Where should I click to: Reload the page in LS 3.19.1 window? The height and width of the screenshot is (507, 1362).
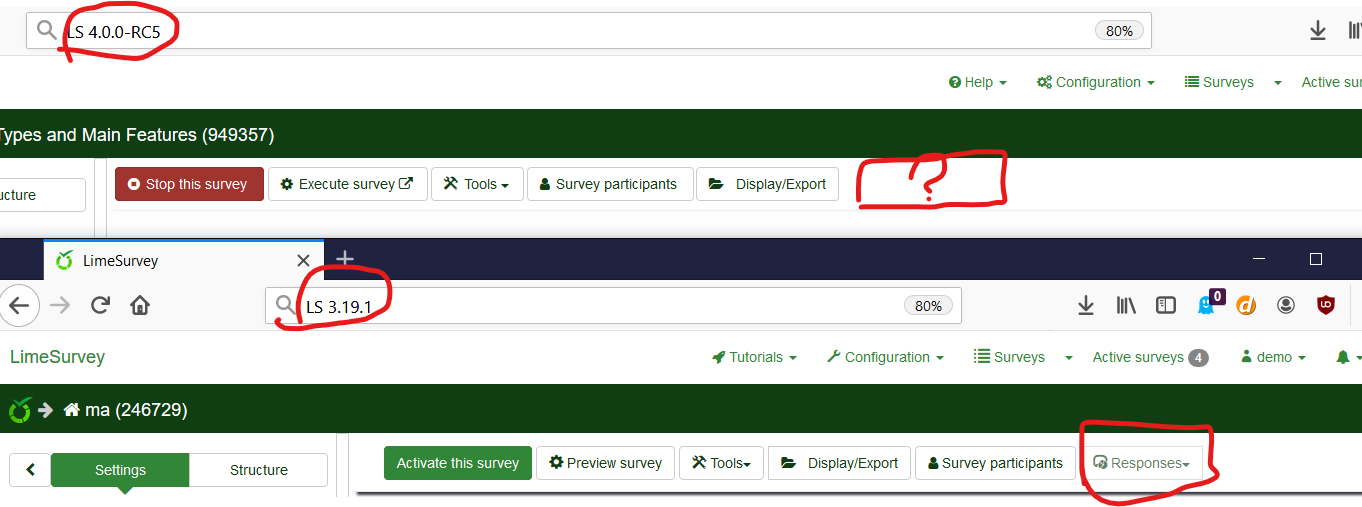100,306
